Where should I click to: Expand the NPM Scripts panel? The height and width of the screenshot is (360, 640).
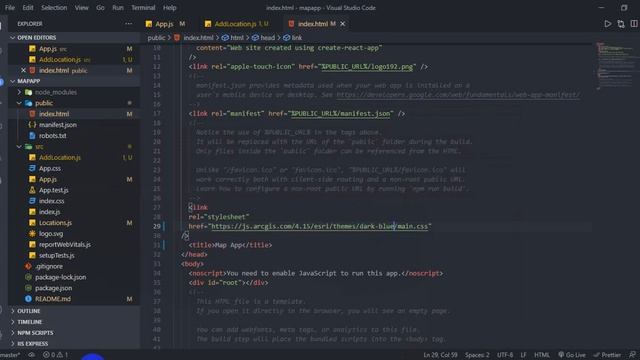[35, 333]
